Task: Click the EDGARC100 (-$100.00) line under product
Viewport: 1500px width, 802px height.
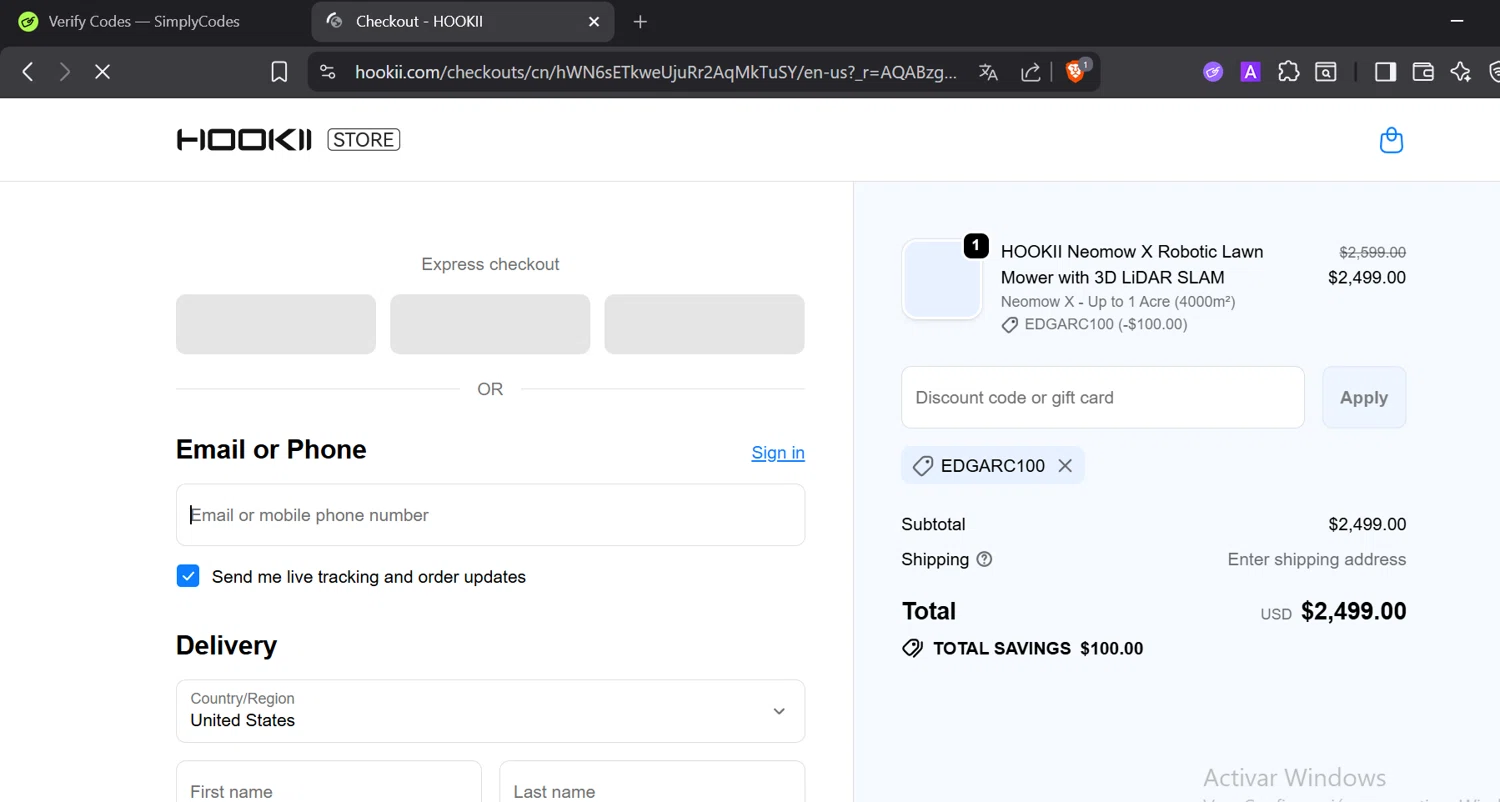Action: [x=1095, y=324]
